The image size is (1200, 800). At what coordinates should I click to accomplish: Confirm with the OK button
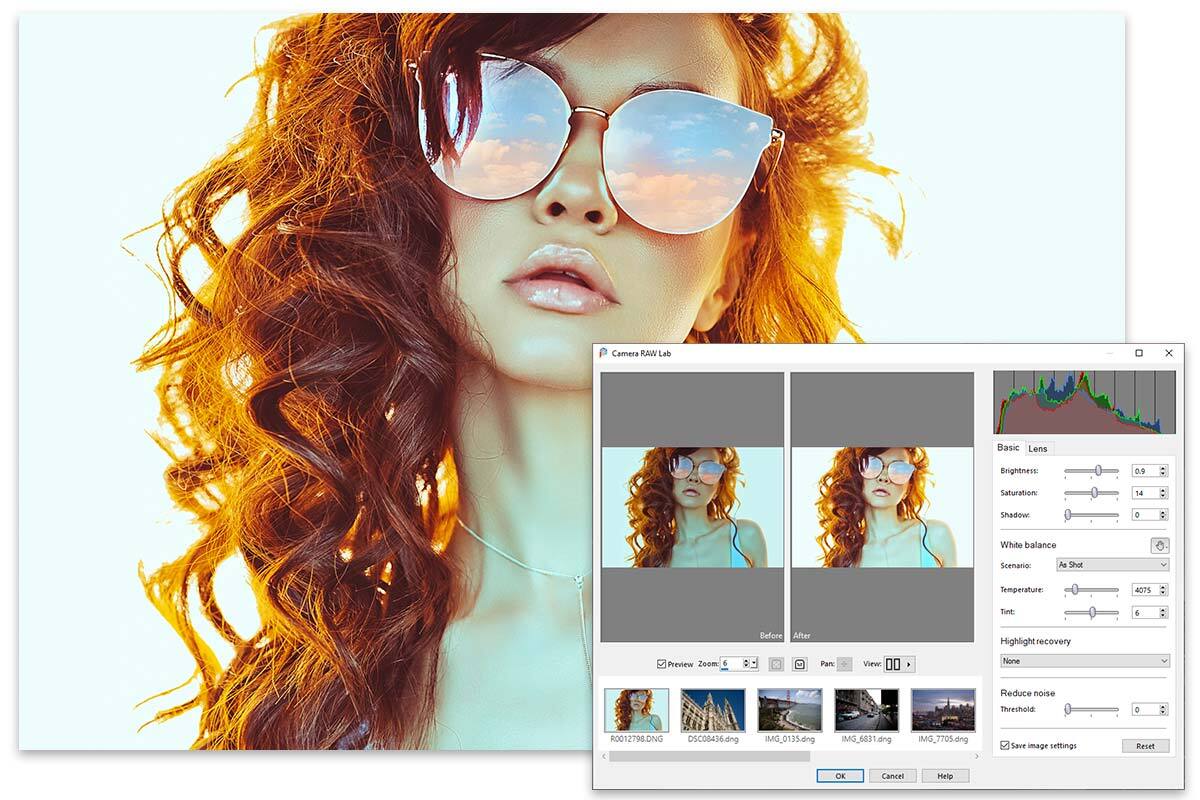click(x=840, y=776)
